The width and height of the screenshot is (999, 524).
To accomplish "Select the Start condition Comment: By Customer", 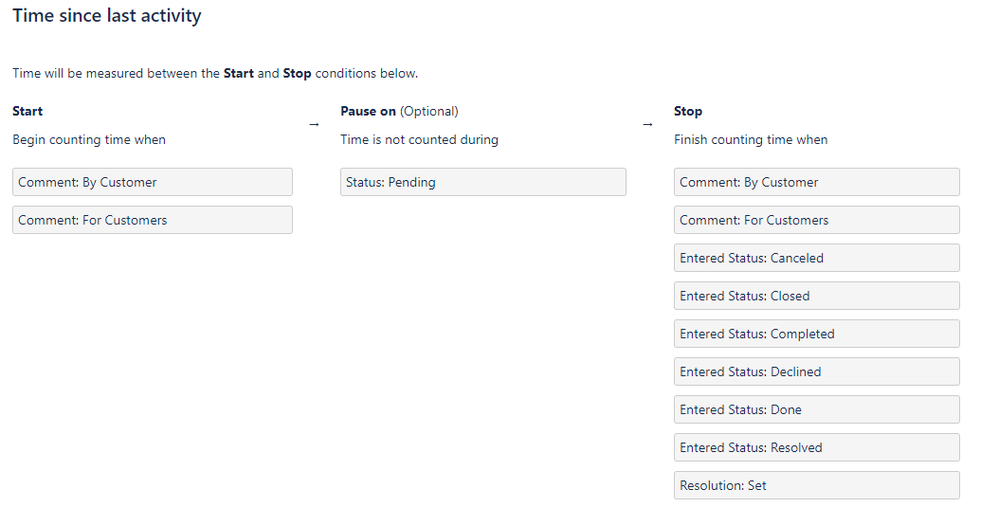I will click(152, 182).
